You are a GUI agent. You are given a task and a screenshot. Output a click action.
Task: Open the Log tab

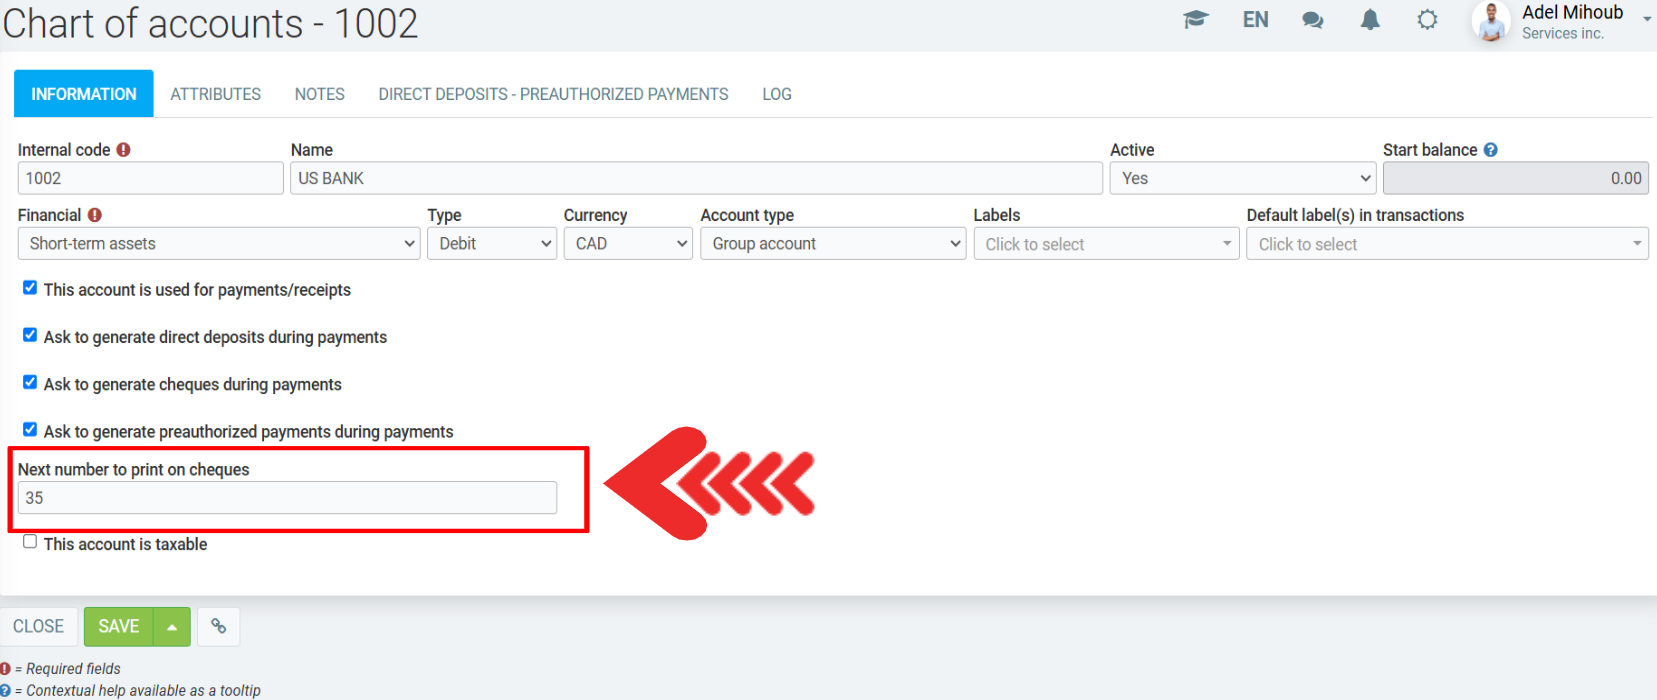click(776, 94)
